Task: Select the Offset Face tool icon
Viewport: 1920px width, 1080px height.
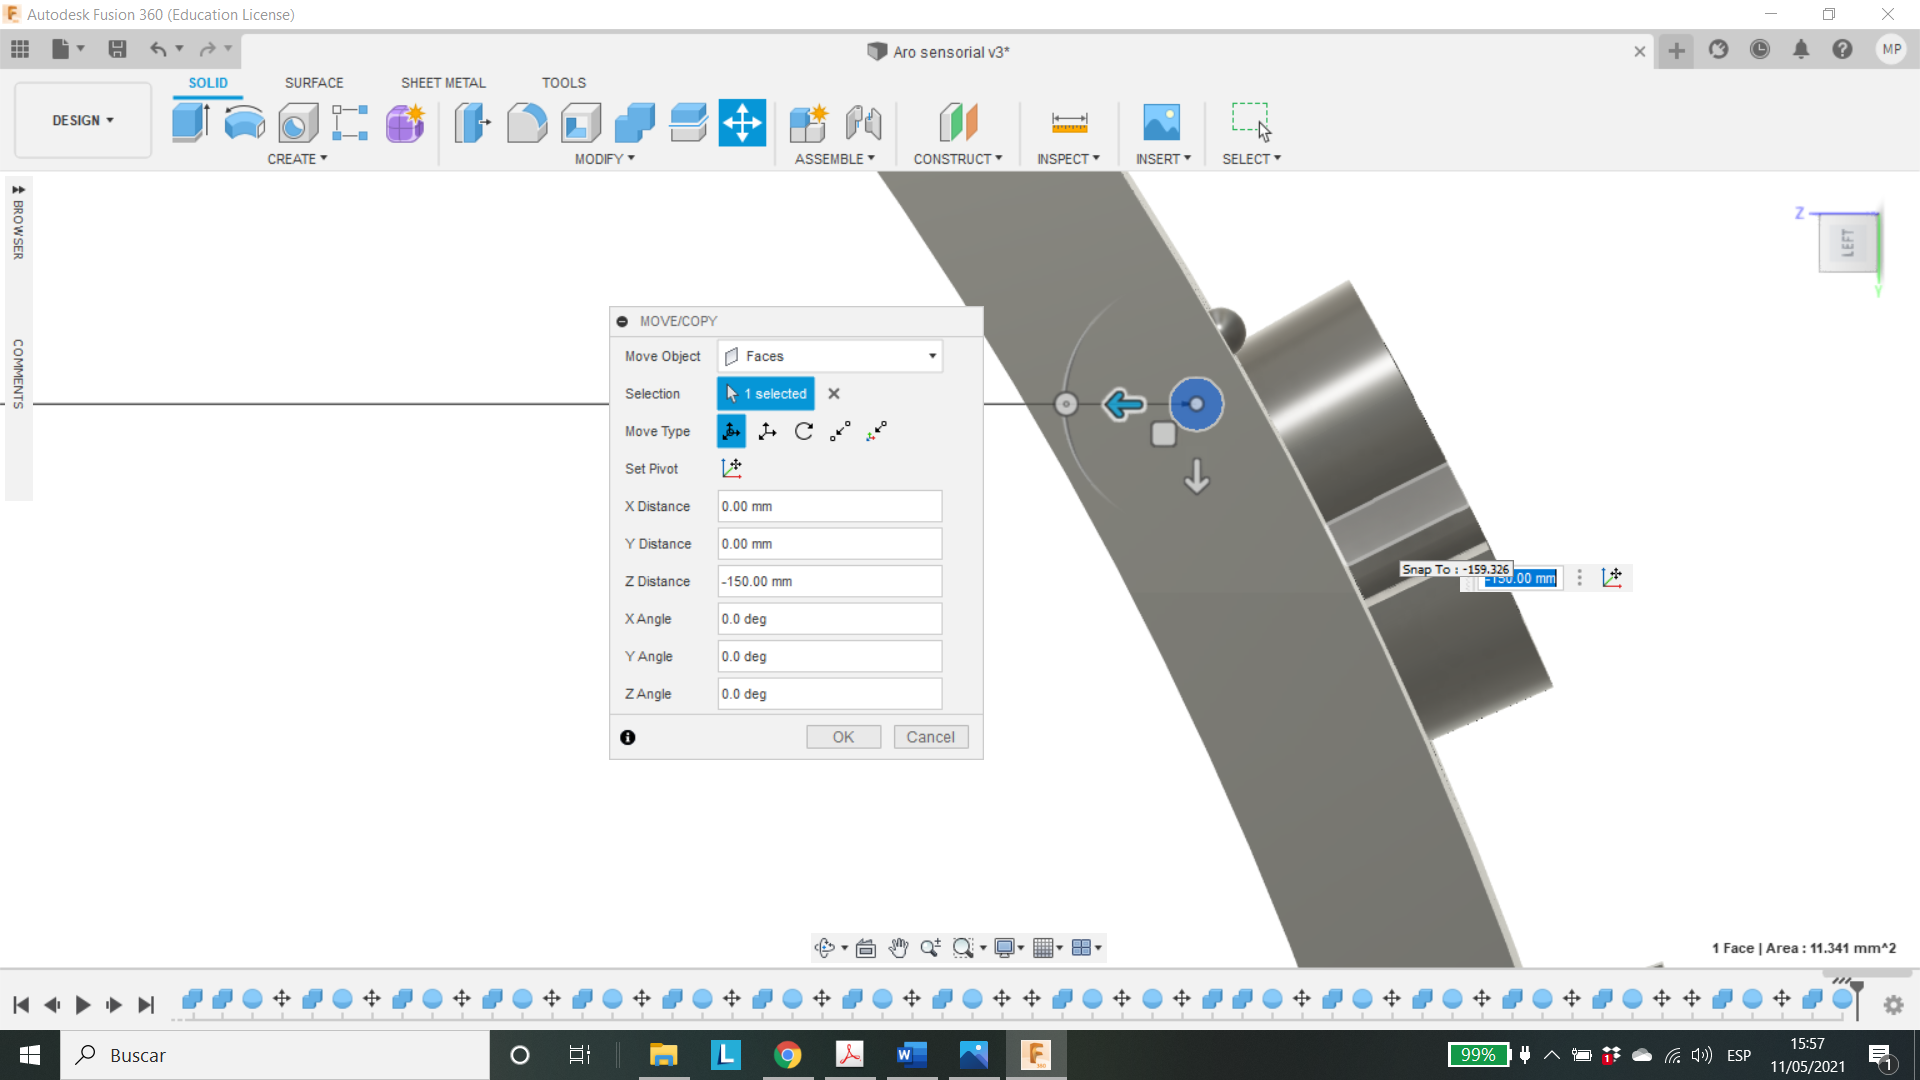Action: [x=688, y=123]
